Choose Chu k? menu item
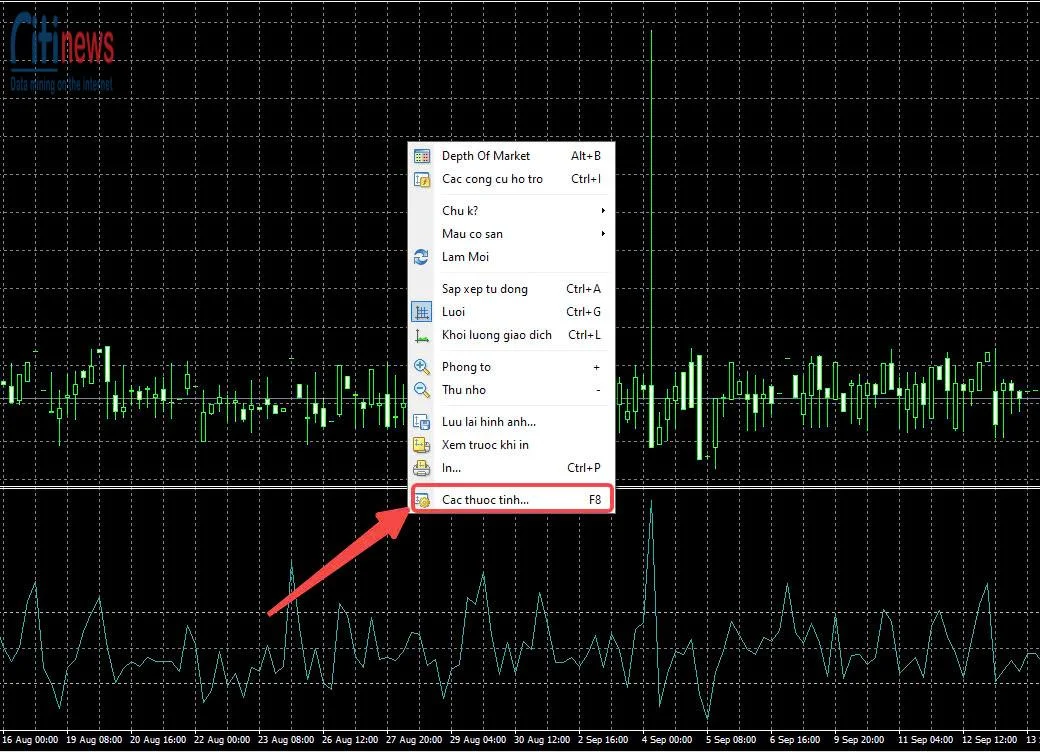Image resolution: width=1040 pixels, height=753 pixels. [511, 211]
